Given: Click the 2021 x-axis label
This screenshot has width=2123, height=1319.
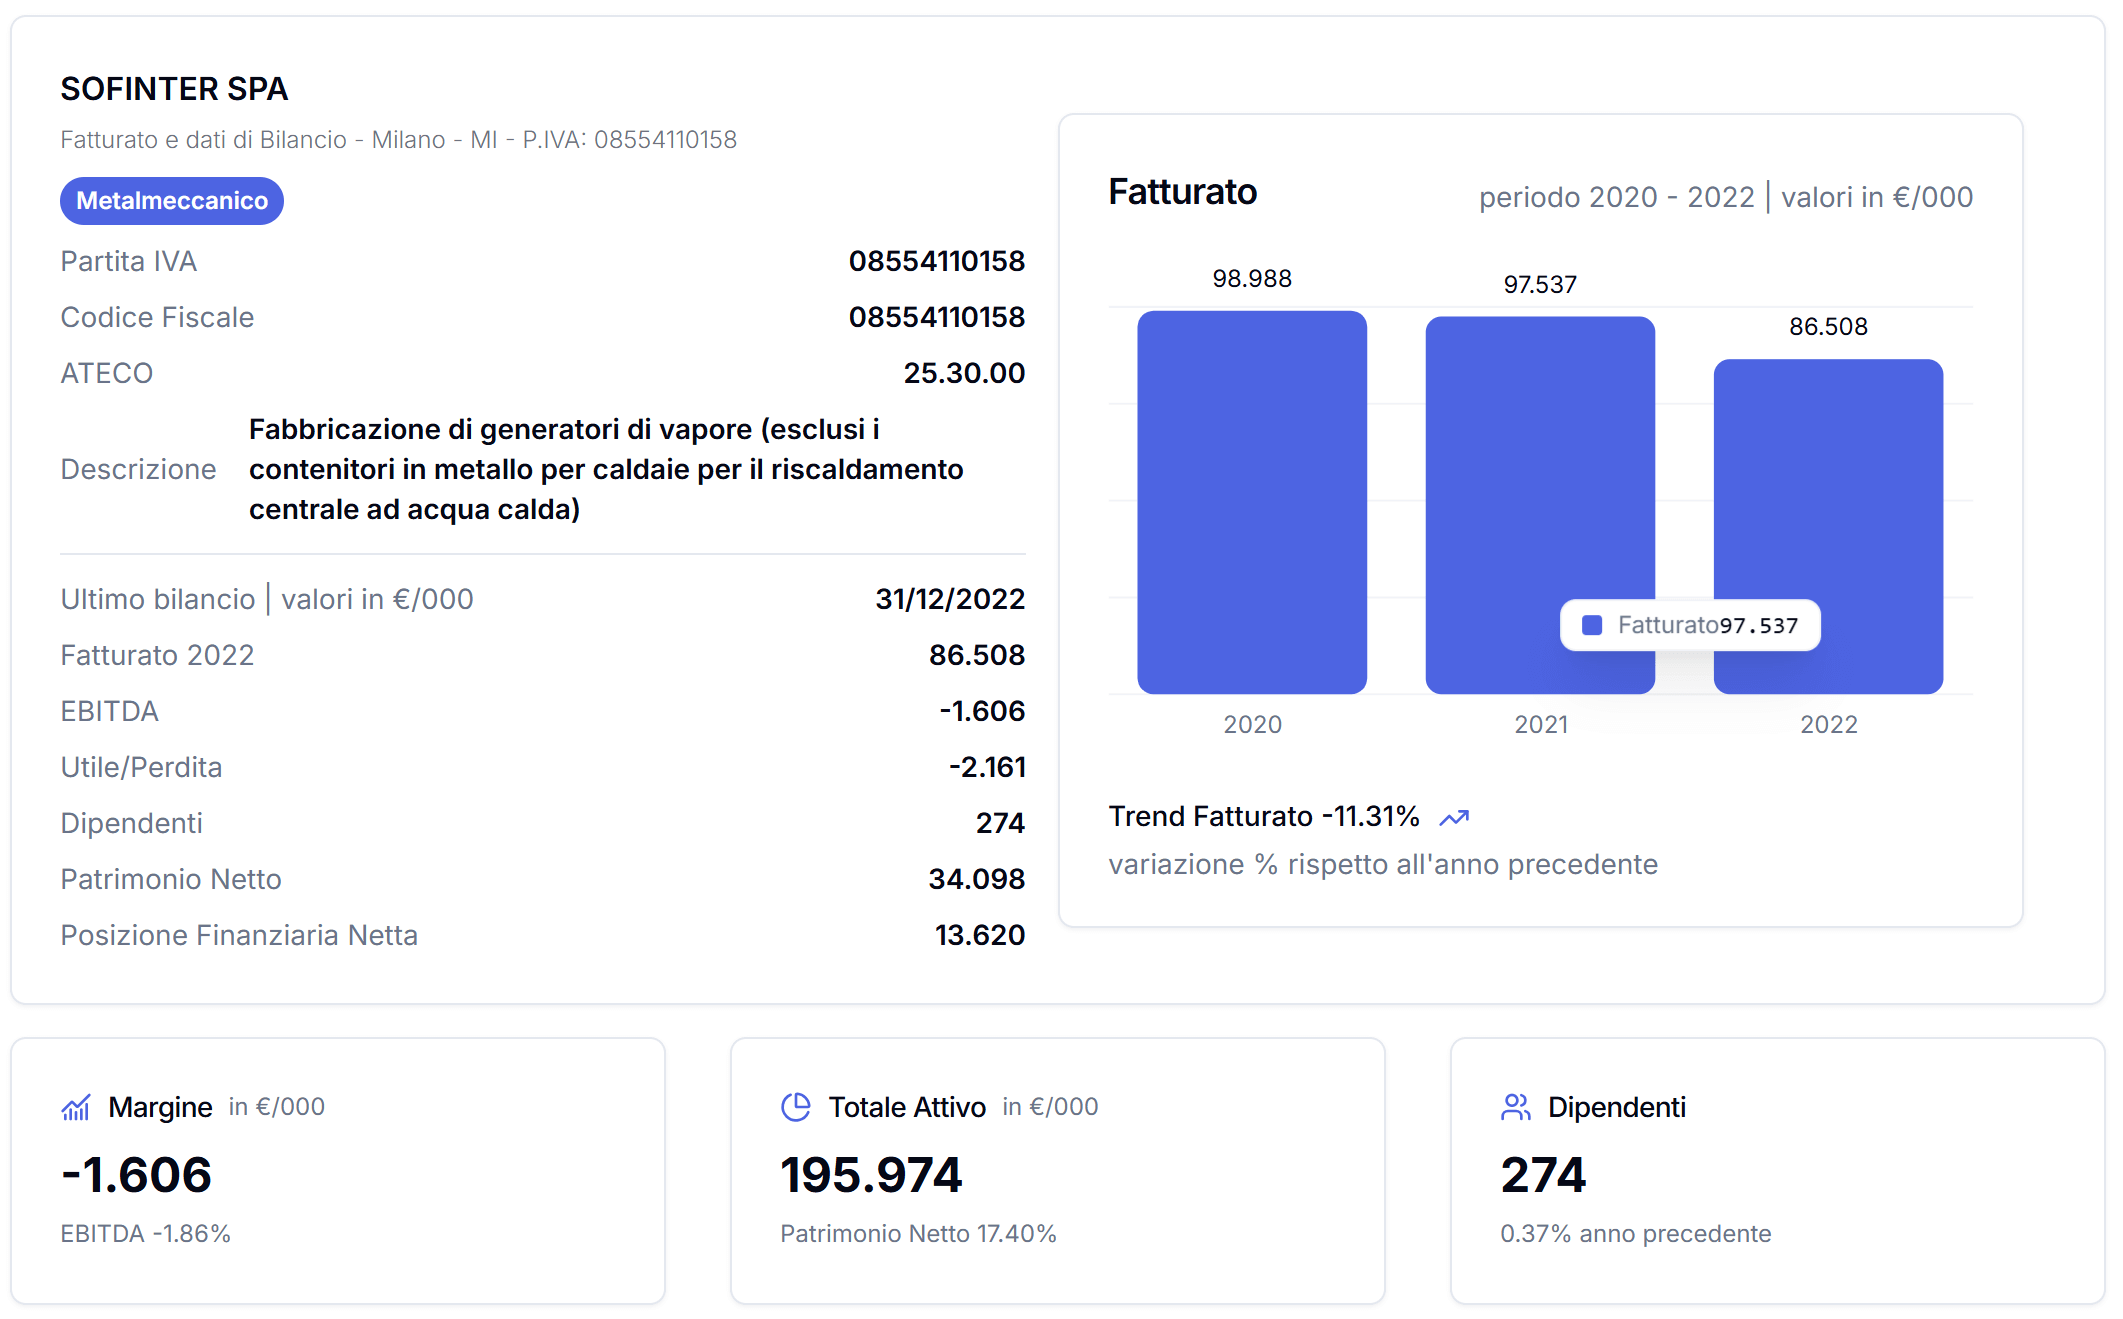Looking at the screenshot, I should 1541,725.
